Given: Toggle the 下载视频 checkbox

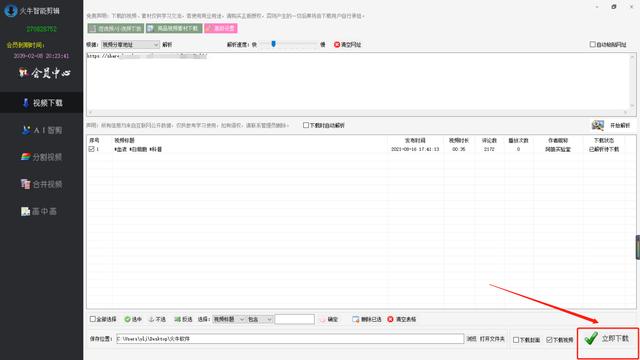Looking at the screenshot, I should (x=549, y=340).
